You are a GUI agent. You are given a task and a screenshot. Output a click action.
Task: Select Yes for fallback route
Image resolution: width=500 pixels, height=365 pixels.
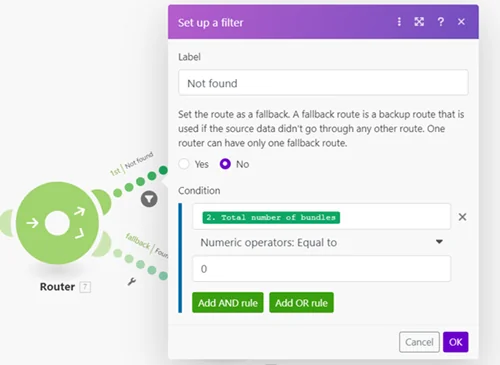[x=184, y=164]
